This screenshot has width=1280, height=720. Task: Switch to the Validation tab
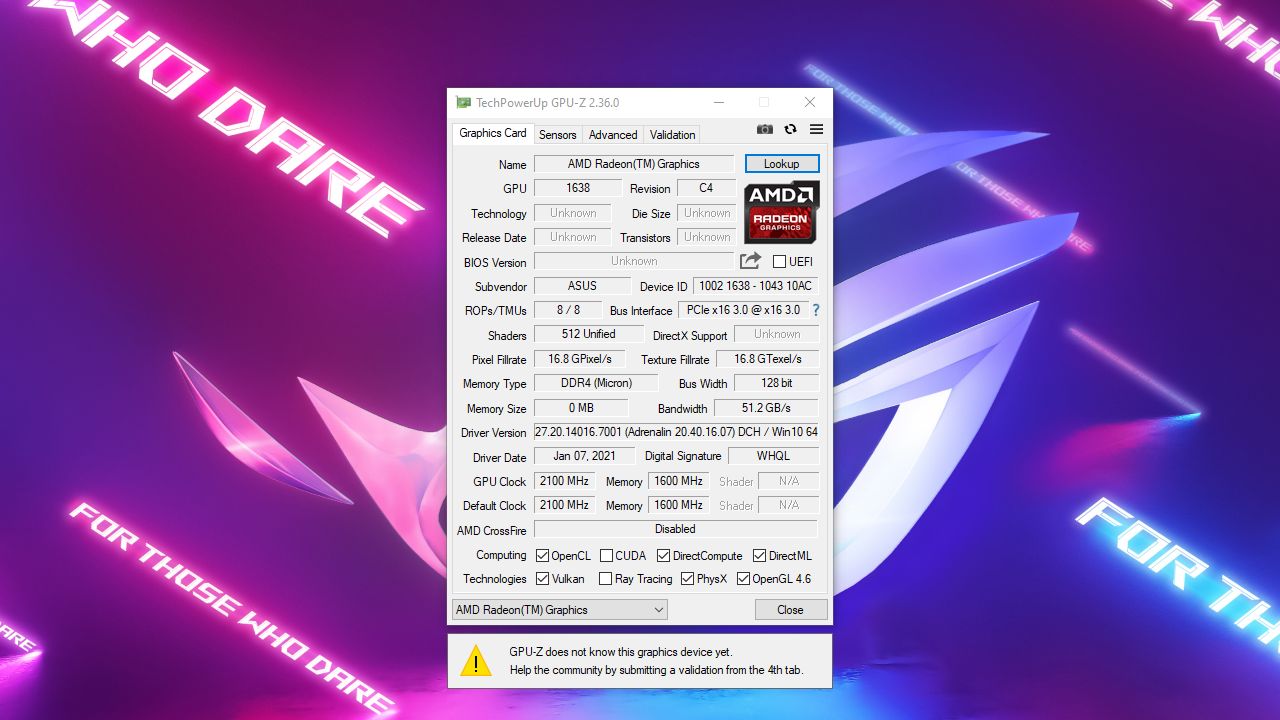tap(671, 134)
